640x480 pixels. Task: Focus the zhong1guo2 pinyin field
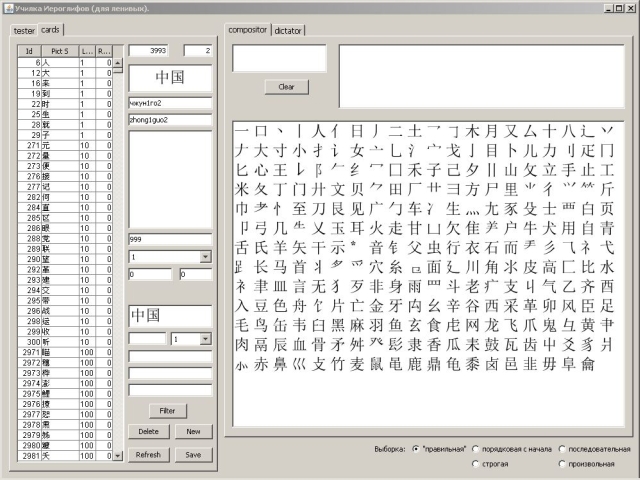(x=170, y=120)
